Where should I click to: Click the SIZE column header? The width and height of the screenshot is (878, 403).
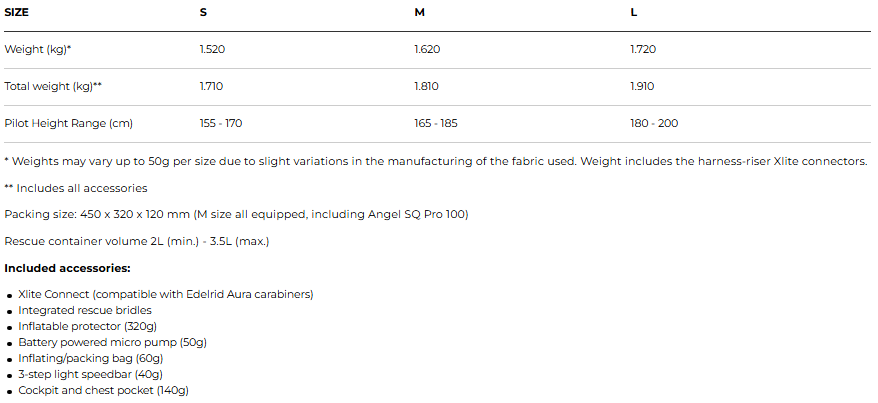click(17, 12)
